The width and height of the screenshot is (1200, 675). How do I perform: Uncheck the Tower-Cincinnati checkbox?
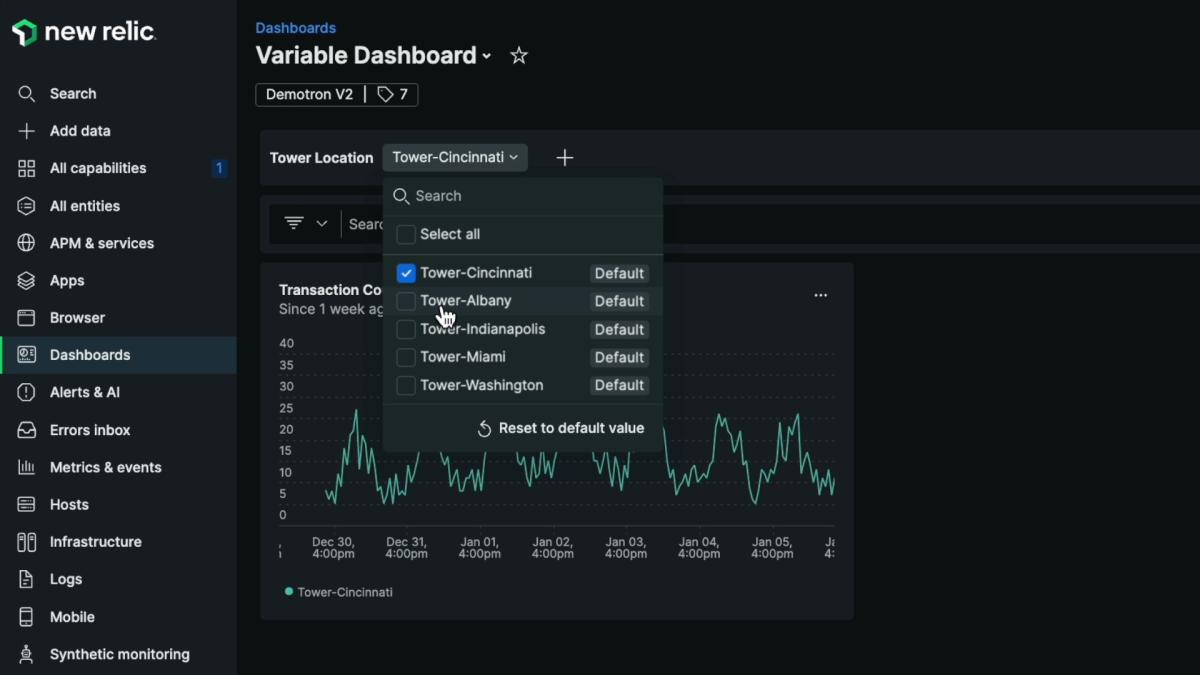[406, 273]
